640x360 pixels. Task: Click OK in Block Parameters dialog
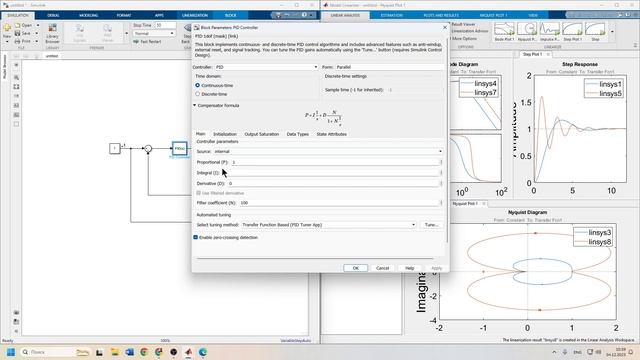tap(356, 268)
